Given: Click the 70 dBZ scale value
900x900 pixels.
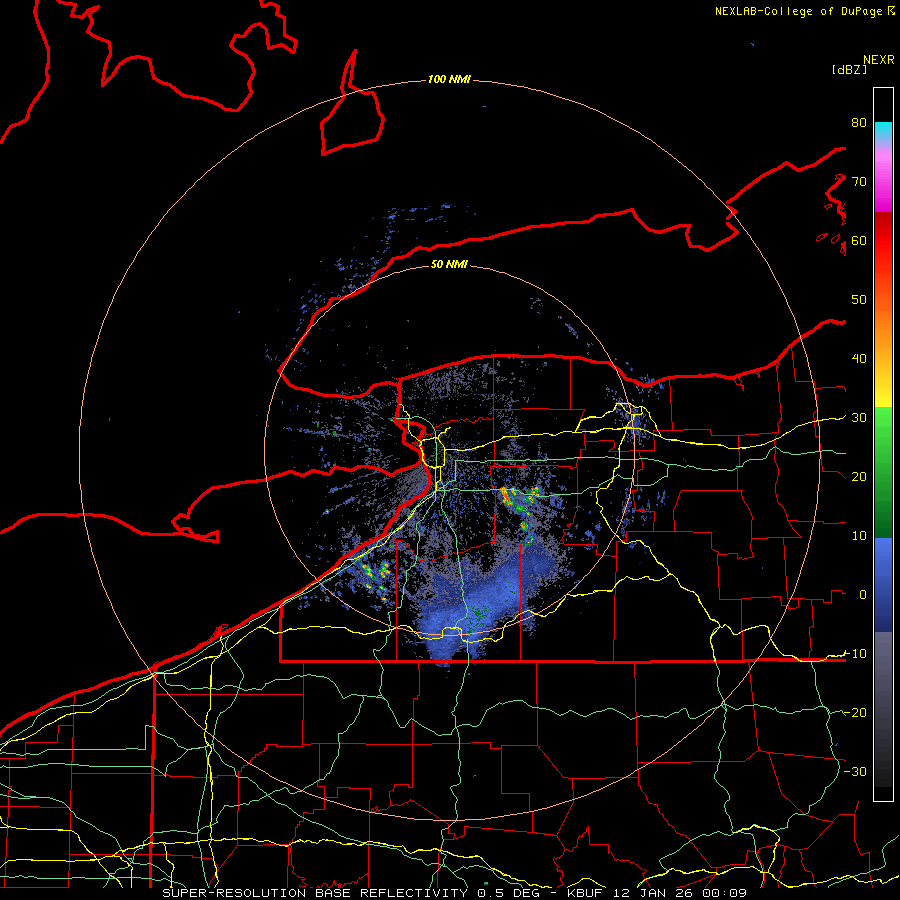Looking at the screenshot, I should click(x=859, y=181).
